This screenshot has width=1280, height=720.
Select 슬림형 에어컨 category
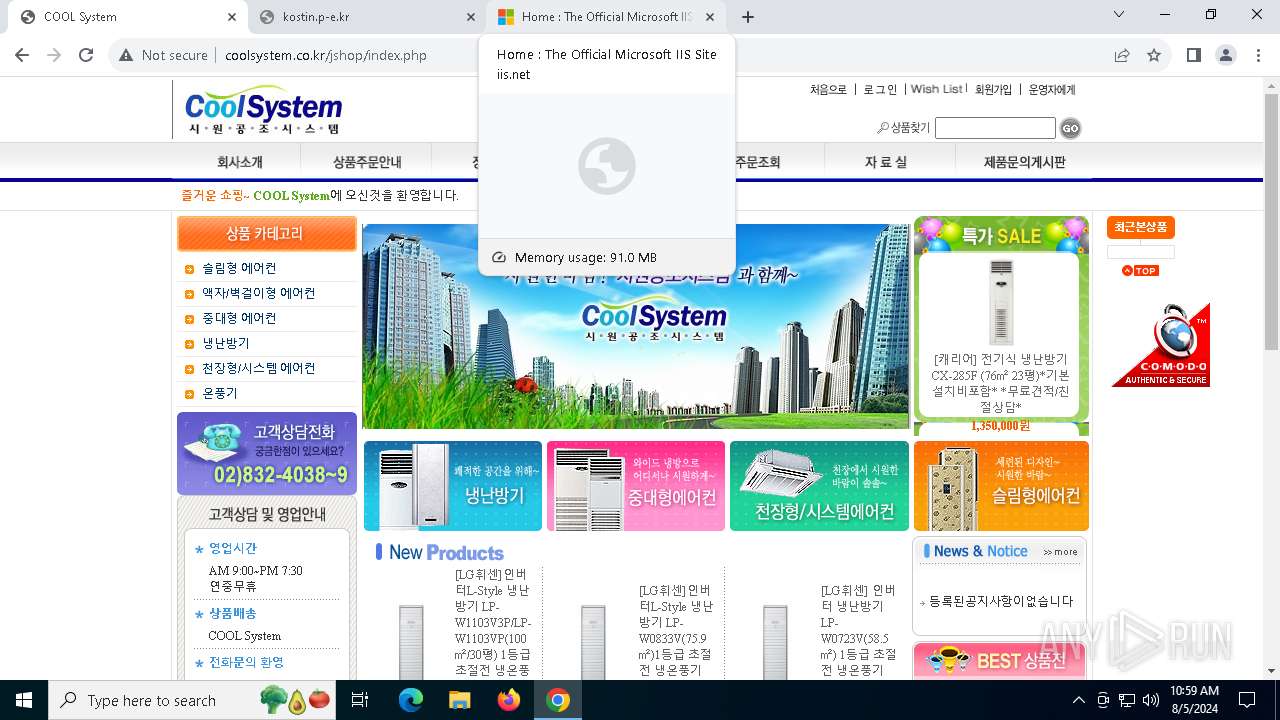(x=239, y=269)
